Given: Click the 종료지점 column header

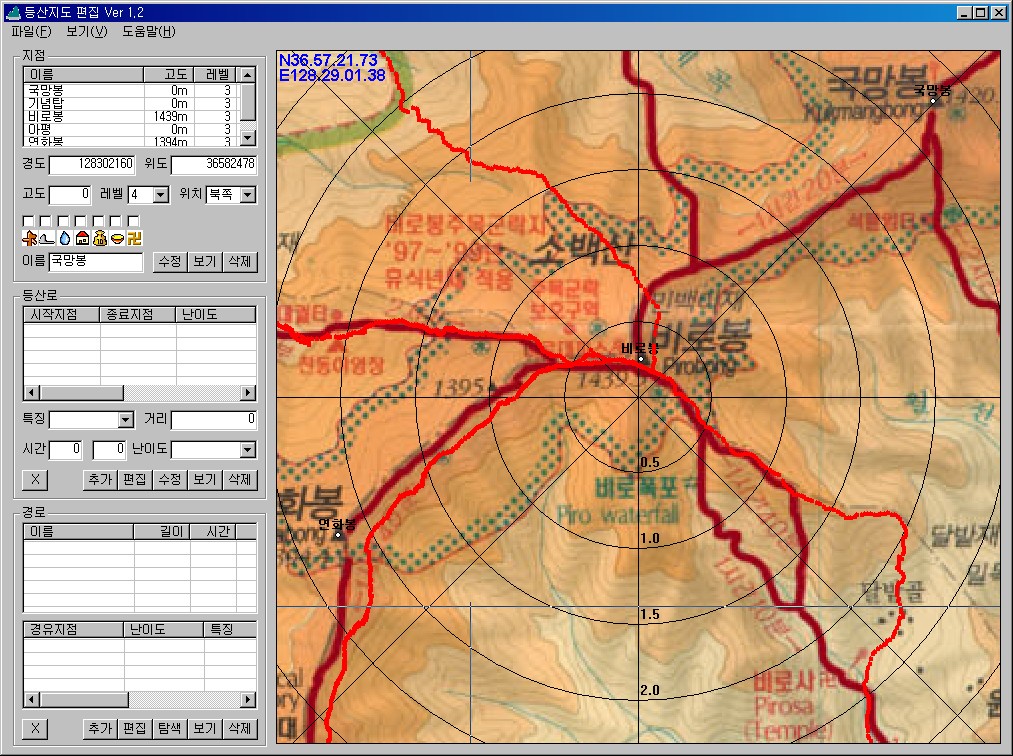Looking at the screenshot, I should click(x=138, y=315).
